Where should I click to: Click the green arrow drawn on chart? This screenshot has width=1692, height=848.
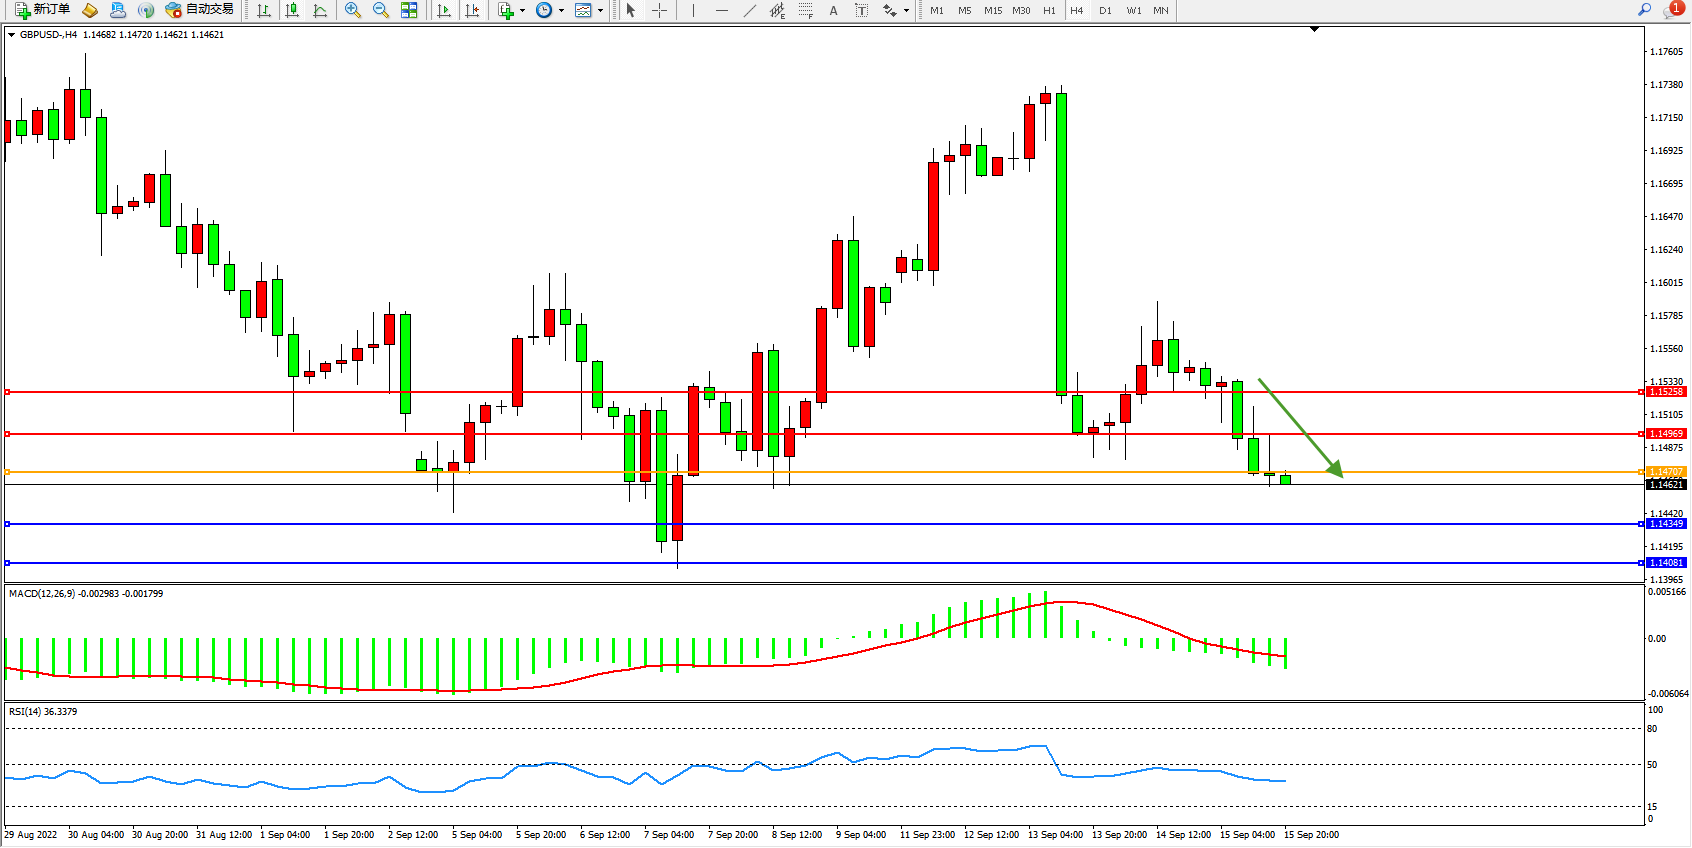click(1300, 428)
